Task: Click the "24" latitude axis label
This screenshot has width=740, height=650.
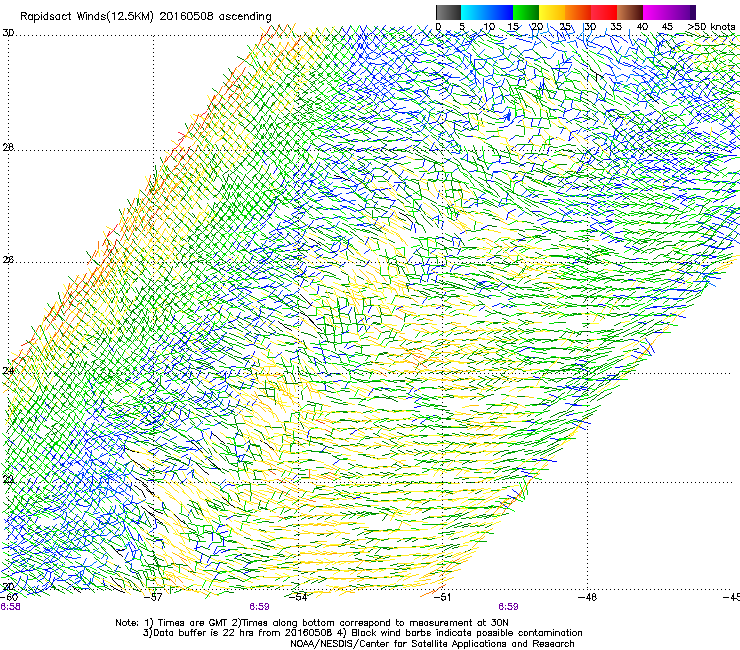Action: 8,371
